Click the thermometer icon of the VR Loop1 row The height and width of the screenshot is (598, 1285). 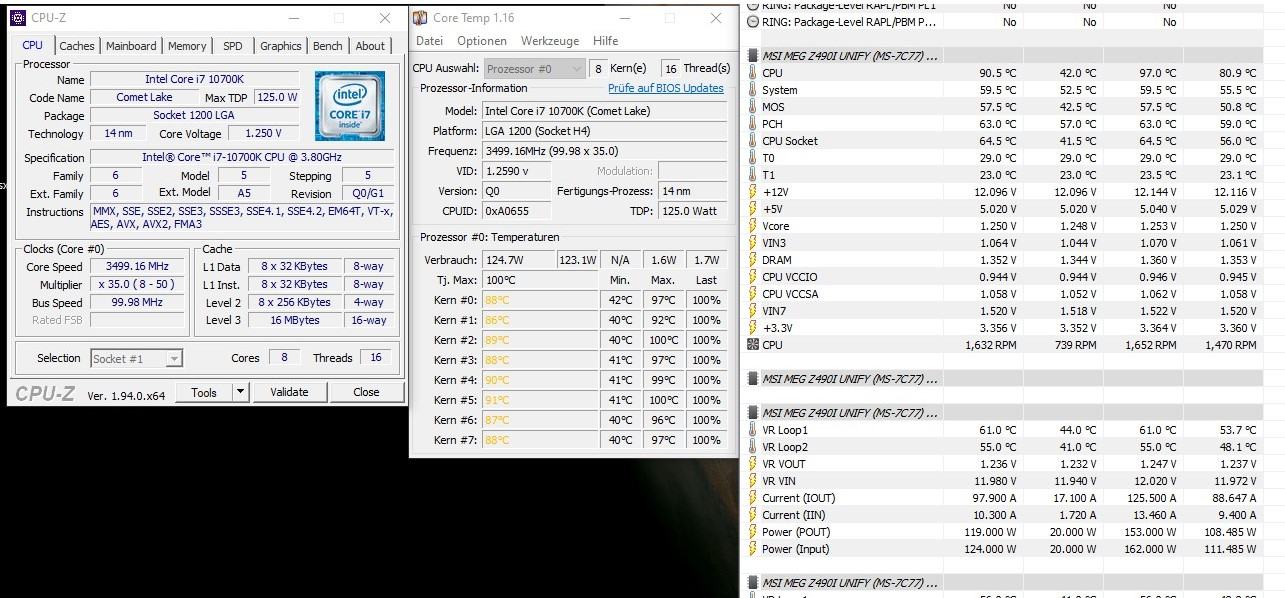pos(753,430)
